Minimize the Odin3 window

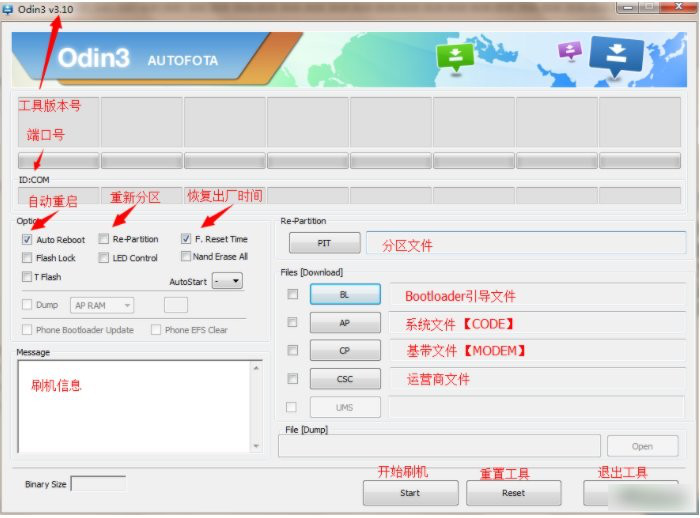627,7
